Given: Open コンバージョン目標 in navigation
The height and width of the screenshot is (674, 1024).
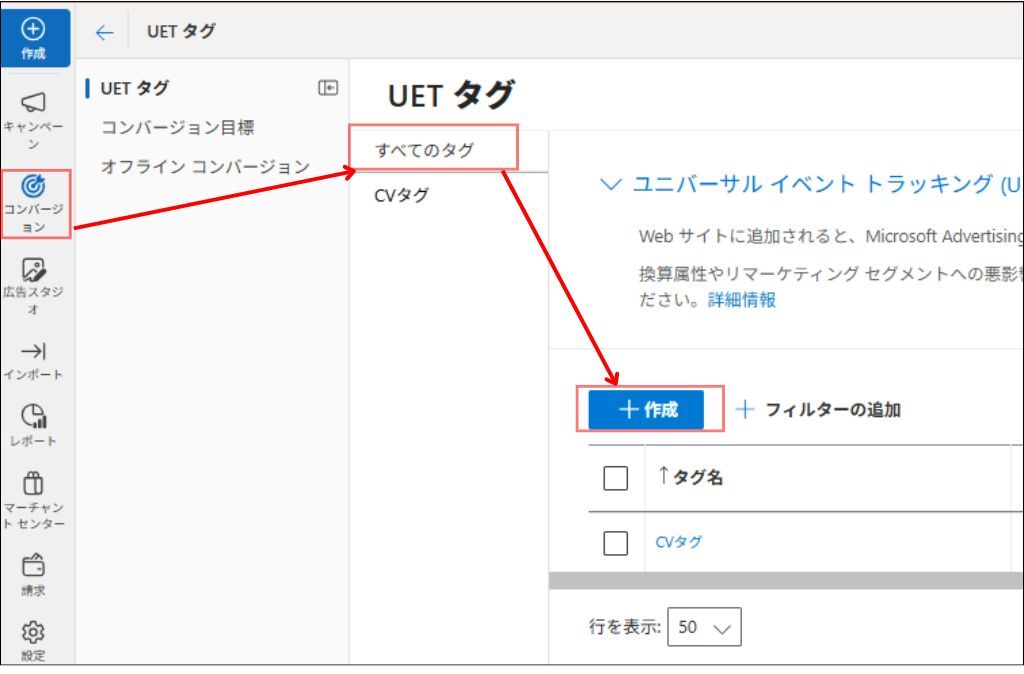Looking at the screenshot, I should tap(178, 127).
